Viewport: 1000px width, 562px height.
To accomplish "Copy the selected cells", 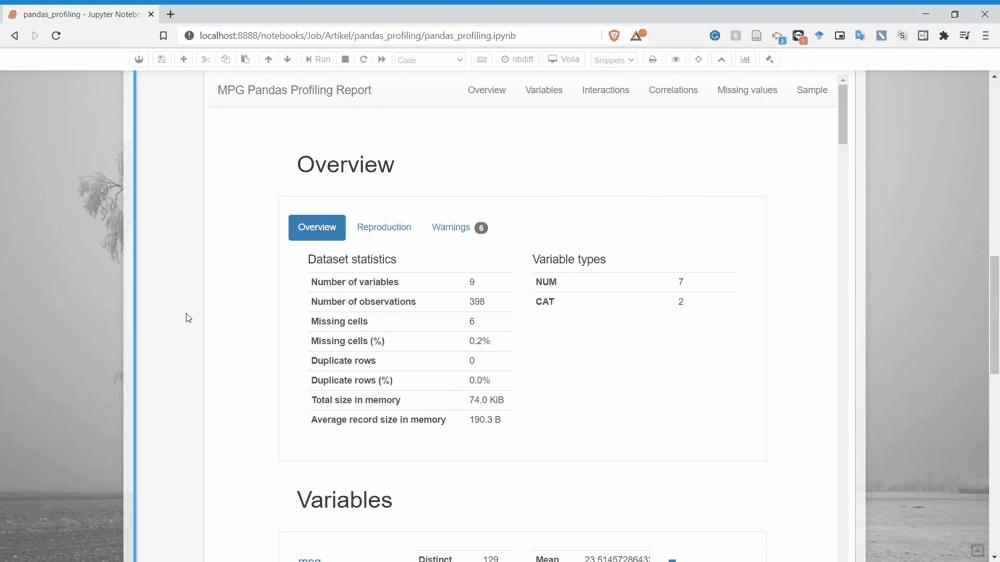I will pyautogui.click(x=225, y=59).
